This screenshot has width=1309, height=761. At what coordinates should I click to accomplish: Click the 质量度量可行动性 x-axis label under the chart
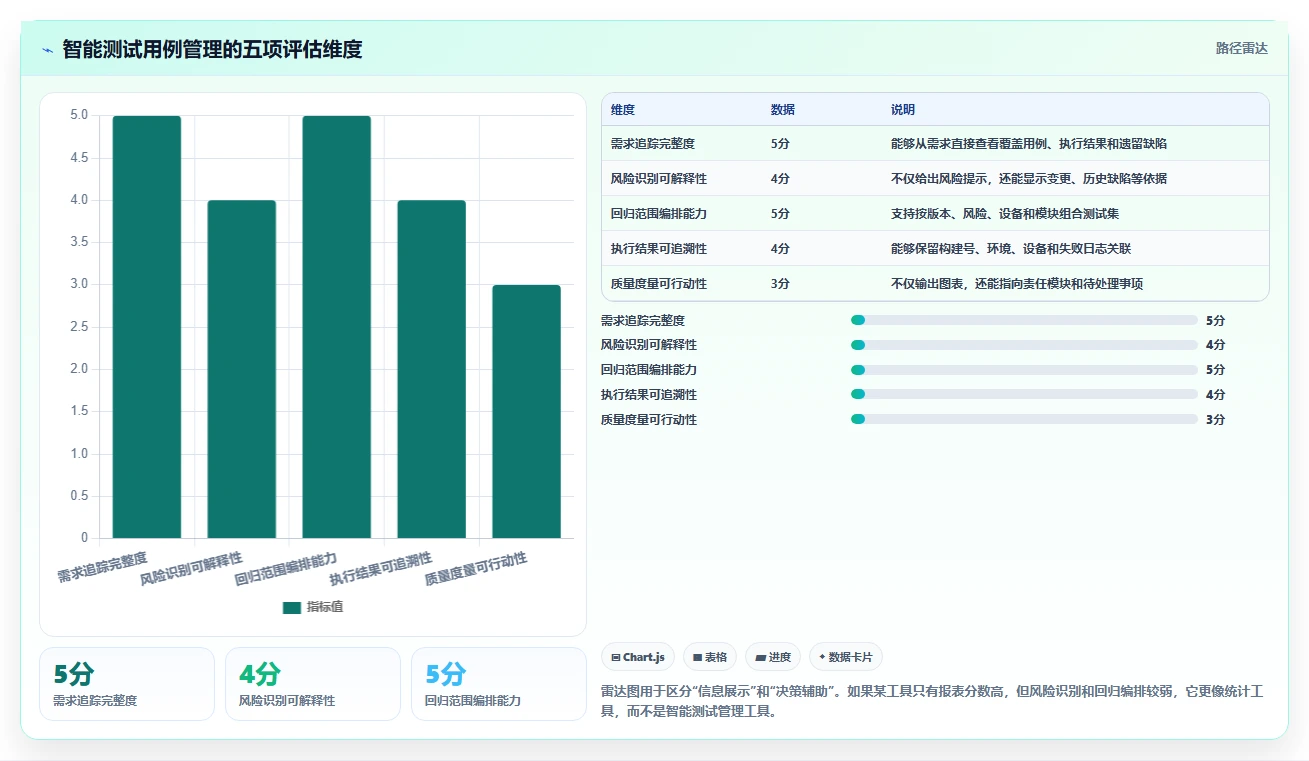coord(477,567)
